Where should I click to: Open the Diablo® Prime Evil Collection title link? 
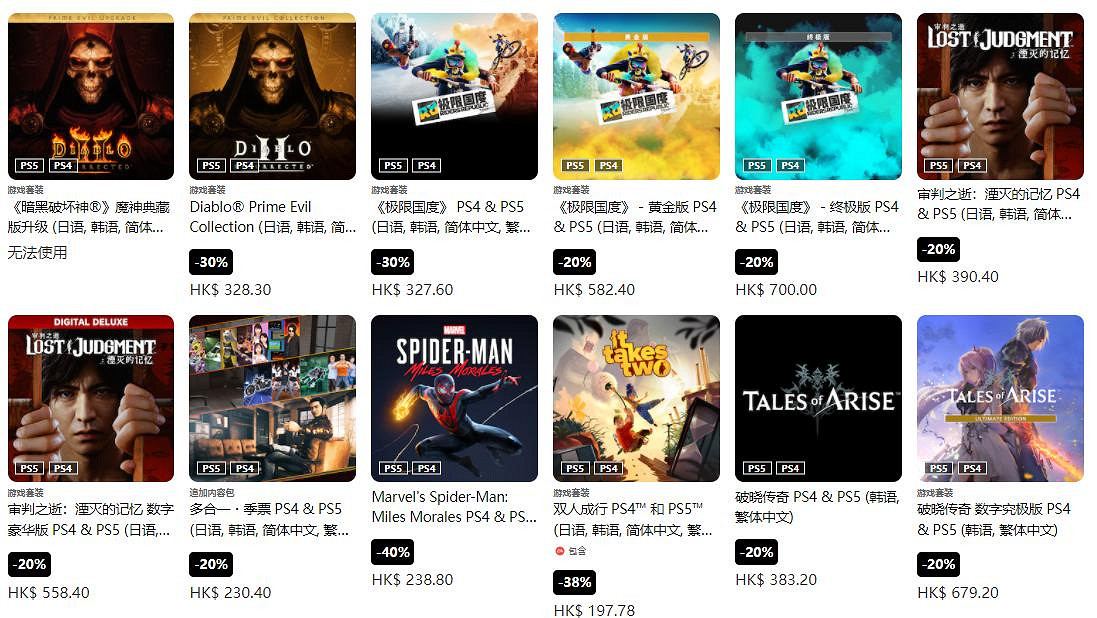[x=272, y=217]
